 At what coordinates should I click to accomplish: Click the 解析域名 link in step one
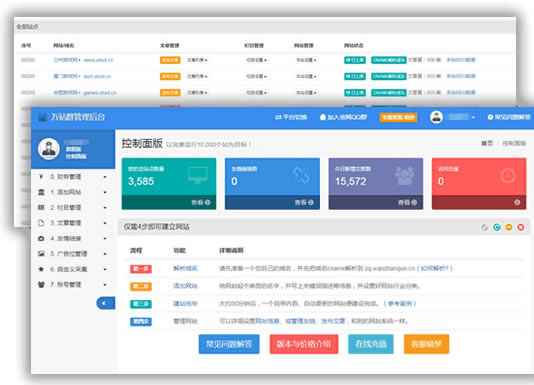point(185,268)
